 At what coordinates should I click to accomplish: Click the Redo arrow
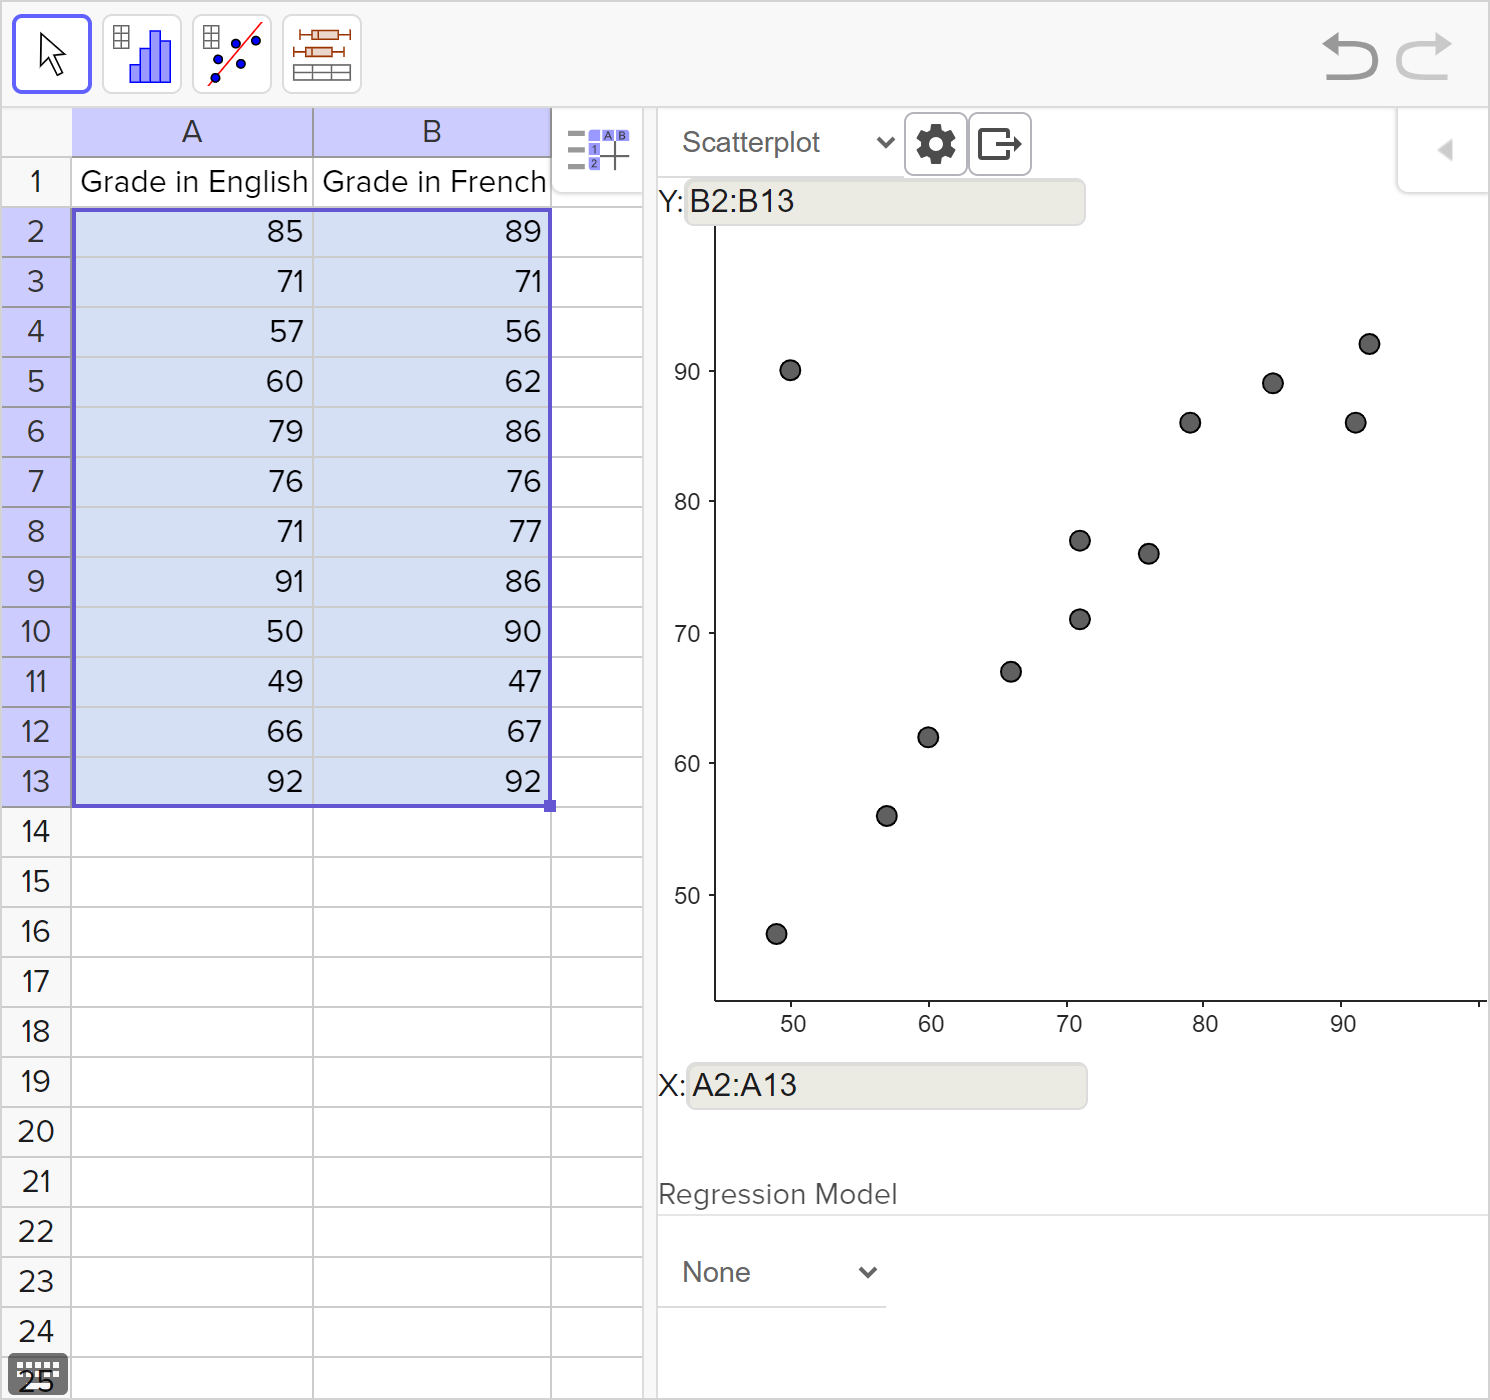click(x=1424, y=56)
